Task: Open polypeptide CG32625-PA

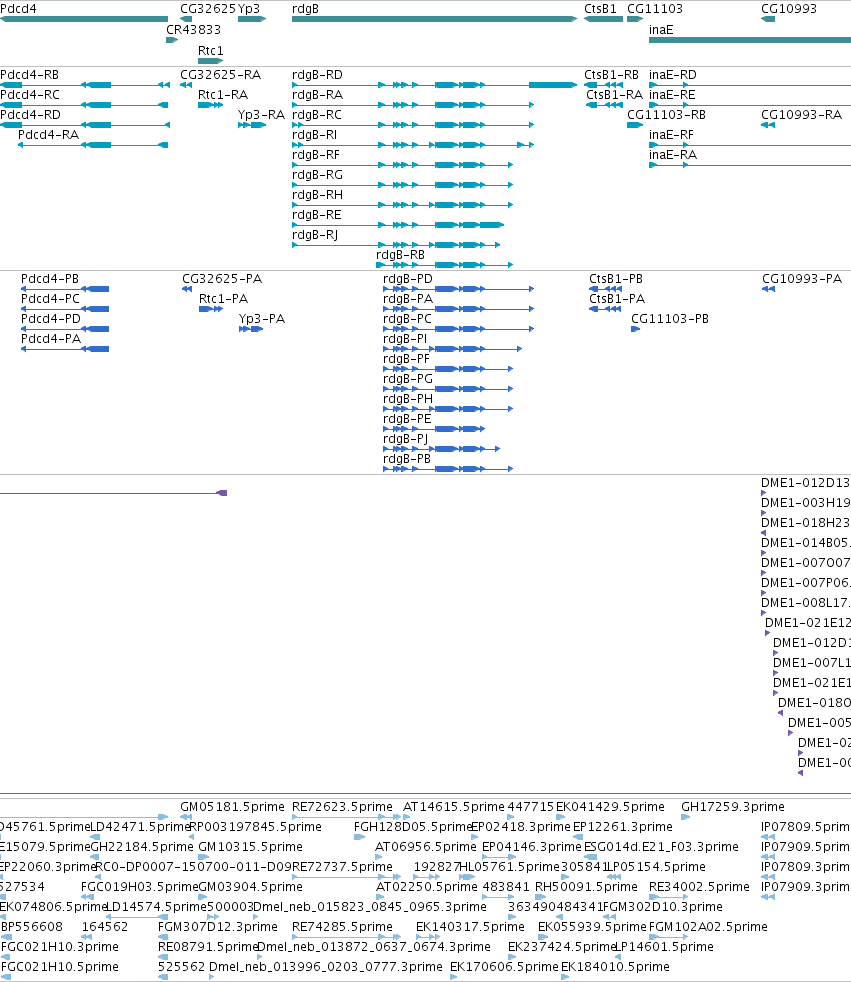Action: pos(222,279)
